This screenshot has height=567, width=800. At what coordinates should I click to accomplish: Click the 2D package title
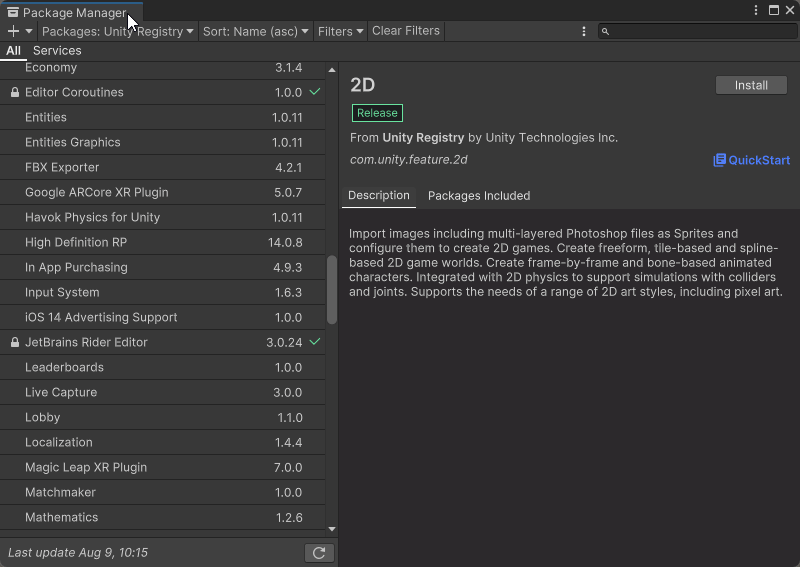(363, 85)
